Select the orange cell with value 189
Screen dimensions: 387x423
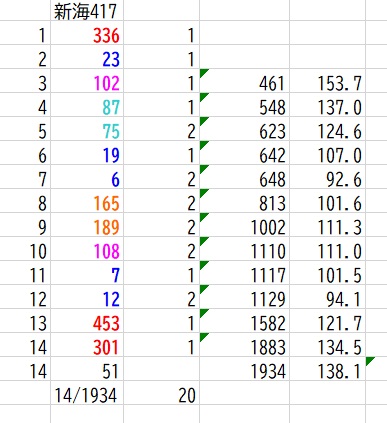[x=87, y=227]
